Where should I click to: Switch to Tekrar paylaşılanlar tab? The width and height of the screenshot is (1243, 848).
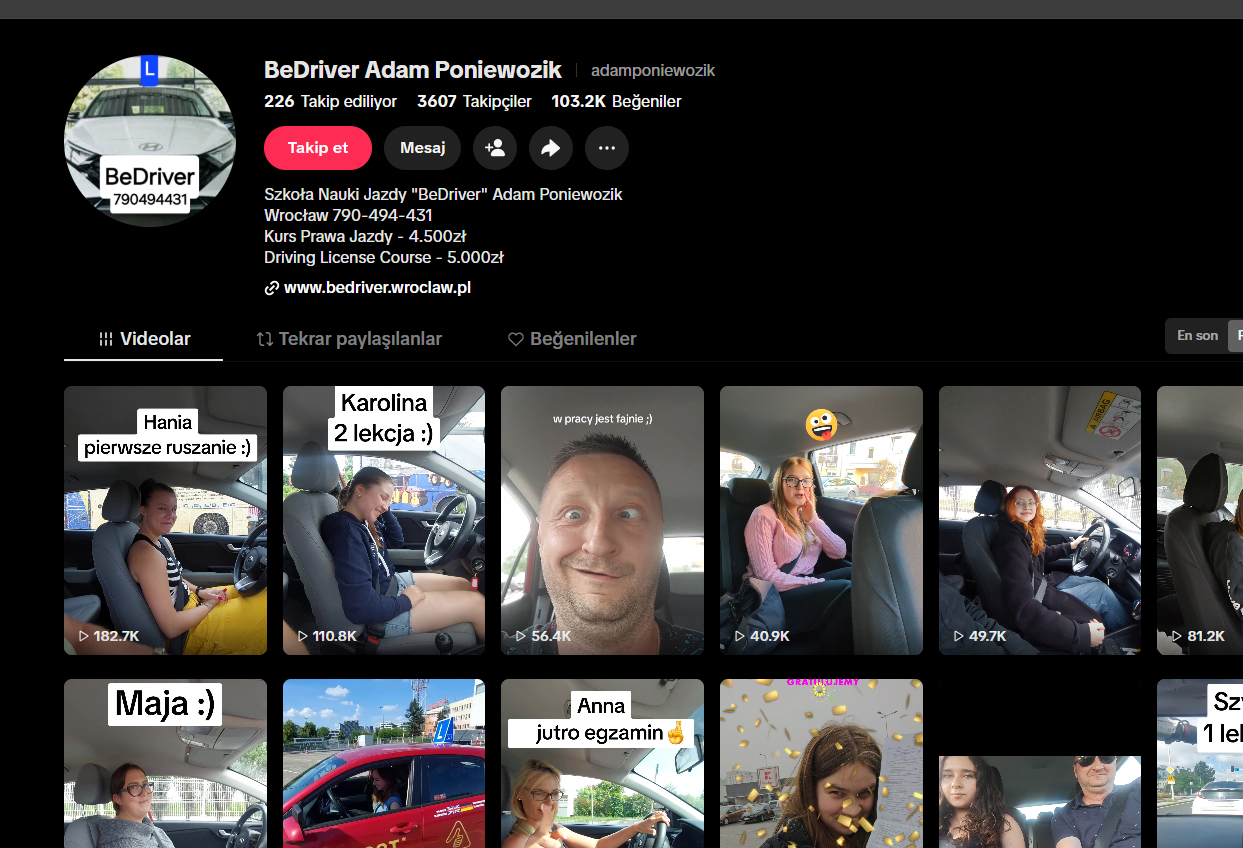349,339
